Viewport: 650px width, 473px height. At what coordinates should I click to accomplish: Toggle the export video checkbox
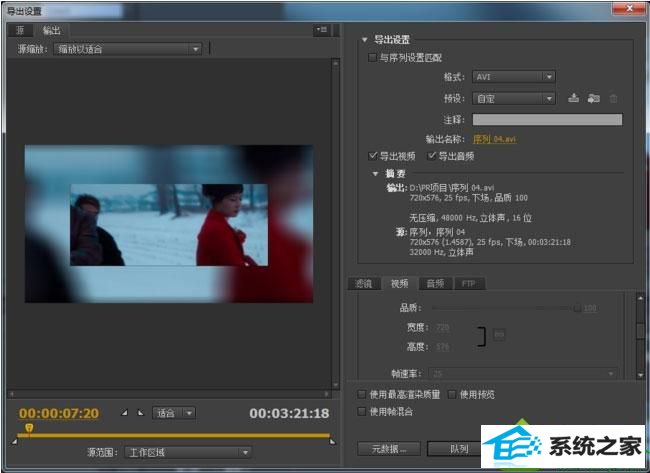pyautogui.click(x=373, y=156)
